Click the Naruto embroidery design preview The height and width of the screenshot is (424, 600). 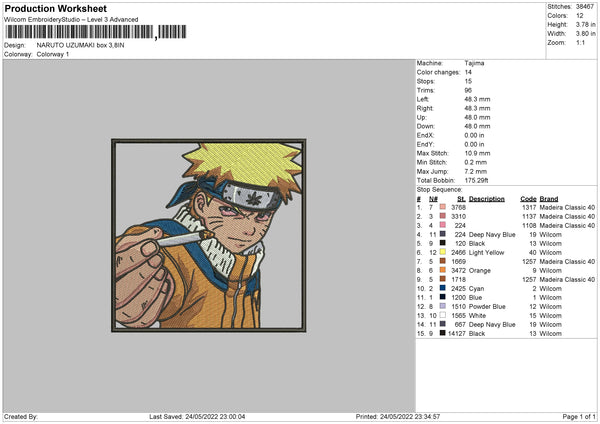click(x=209, y=235)
